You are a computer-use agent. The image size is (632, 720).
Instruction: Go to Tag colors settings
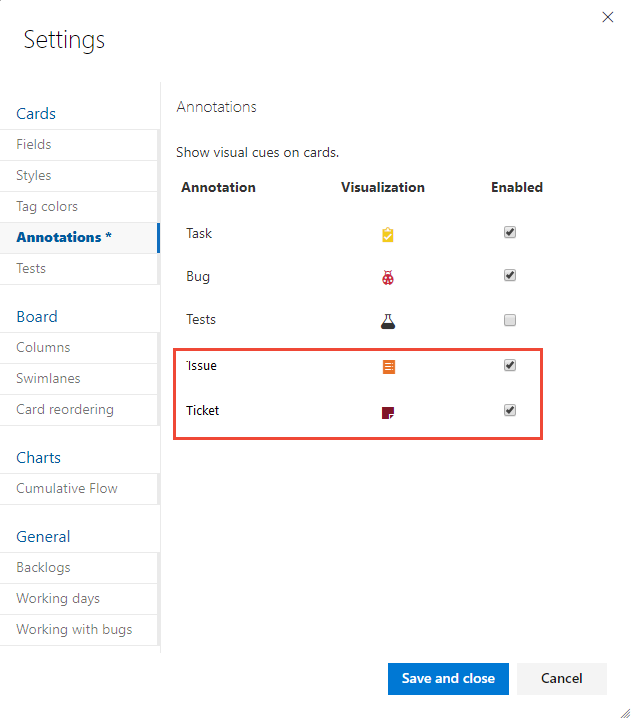click(47, 206)
